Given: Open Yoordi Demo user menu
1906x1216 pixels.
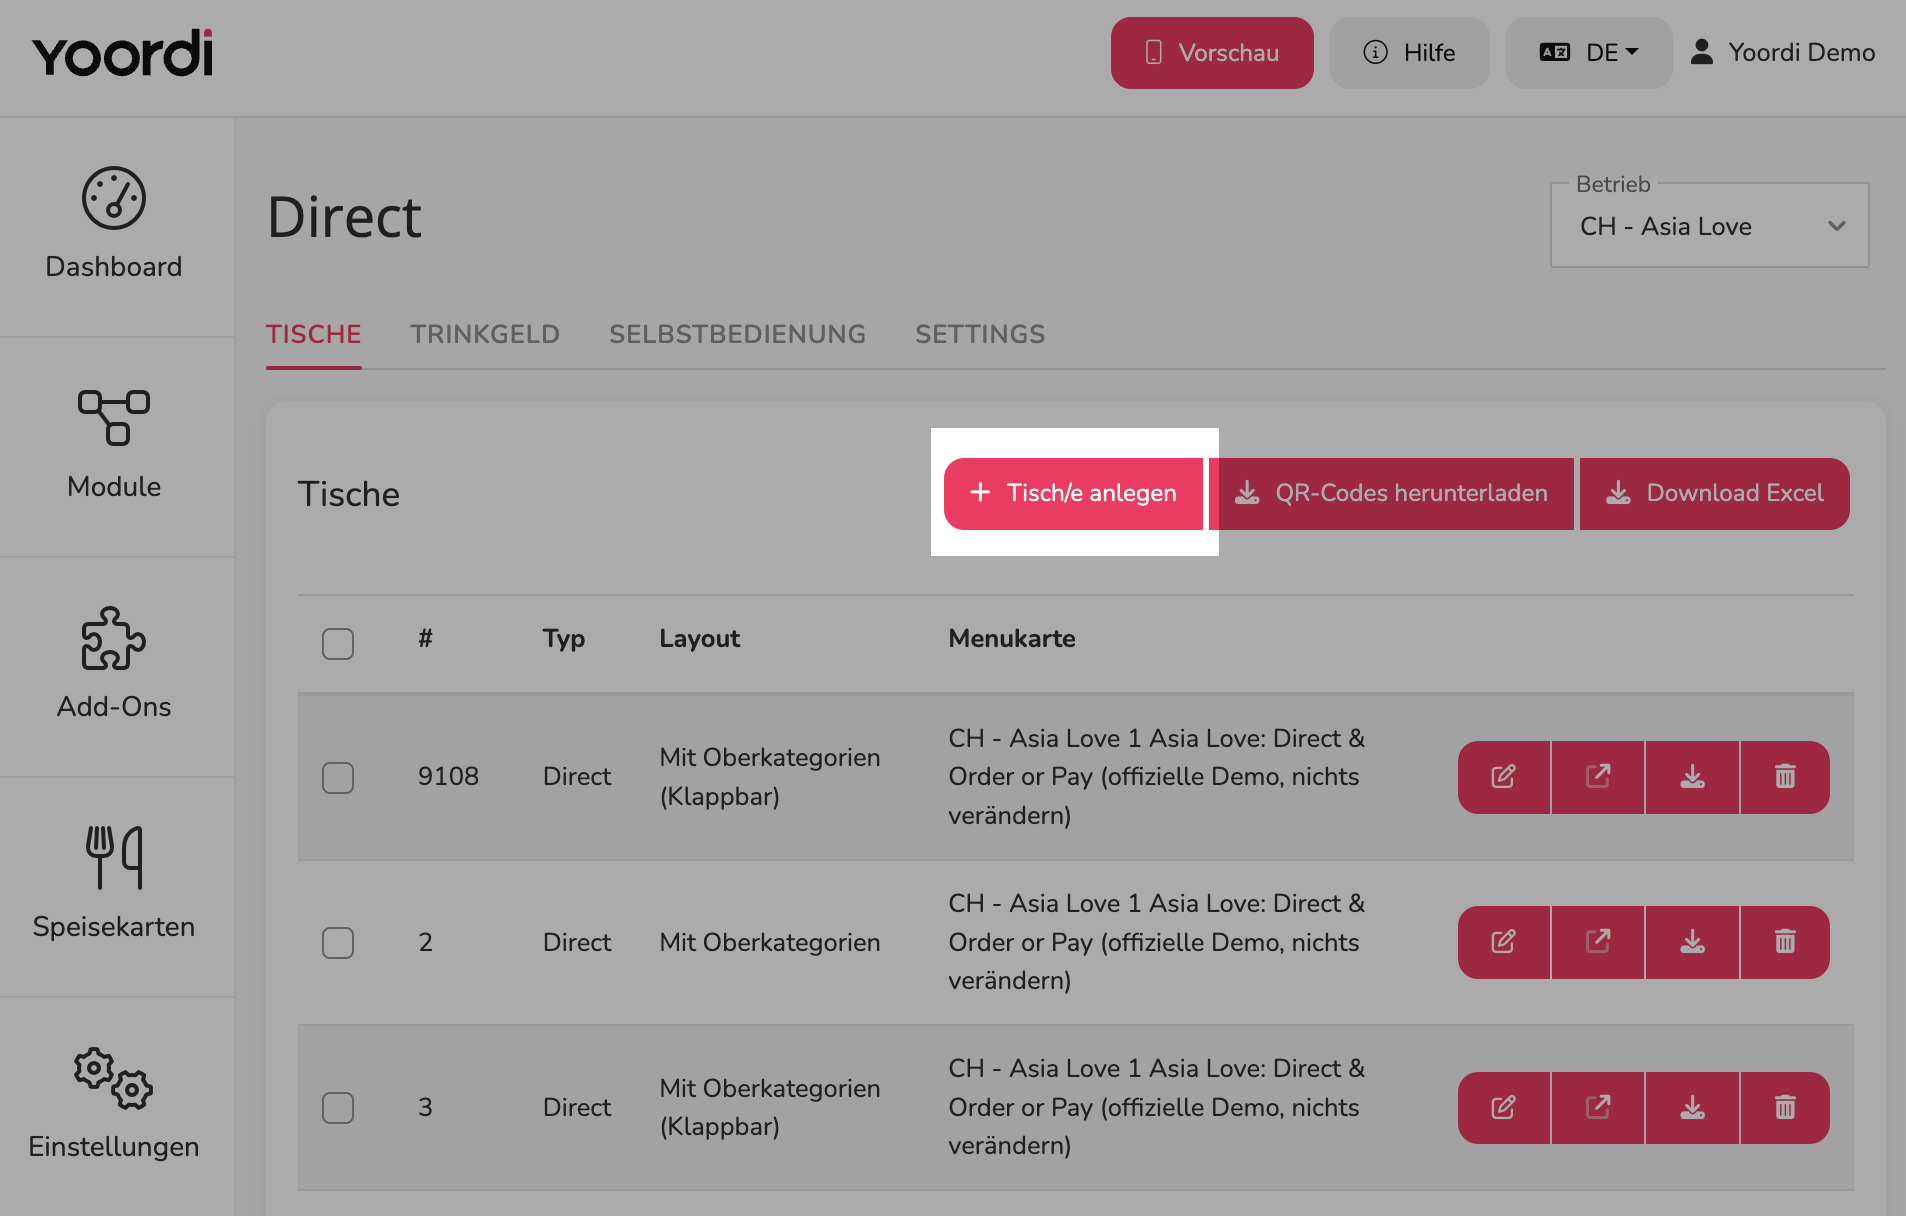Looking at the screenshot, I should click(x=1783, y=53).
